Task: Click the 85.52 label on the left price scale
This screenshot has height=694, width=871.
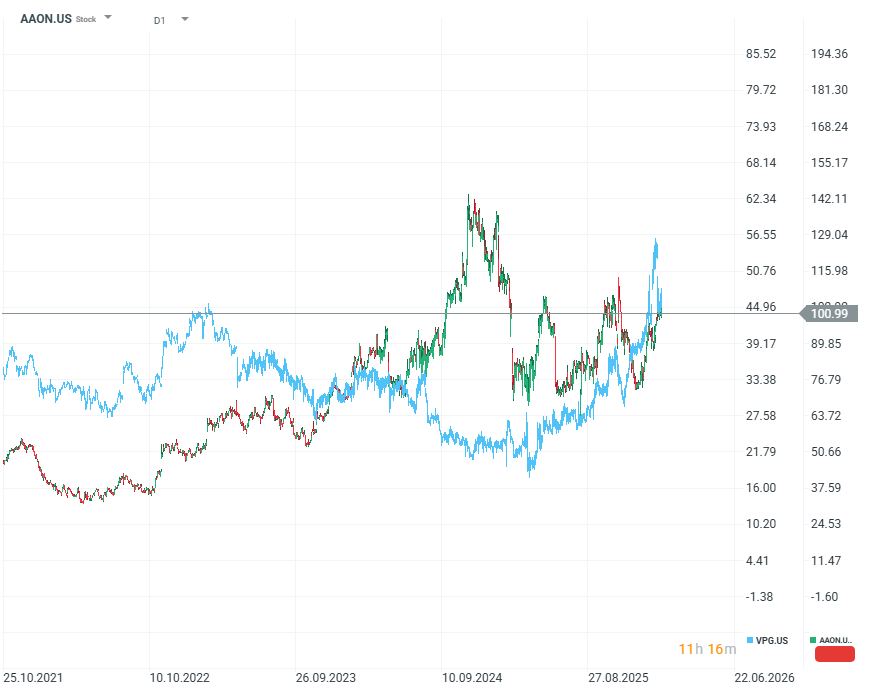Action: pos(762,54)
